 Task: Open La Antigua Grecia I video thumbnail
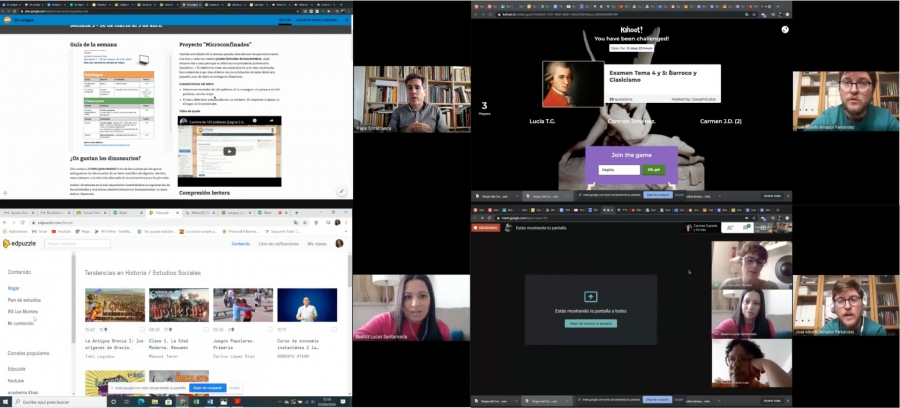115,305
